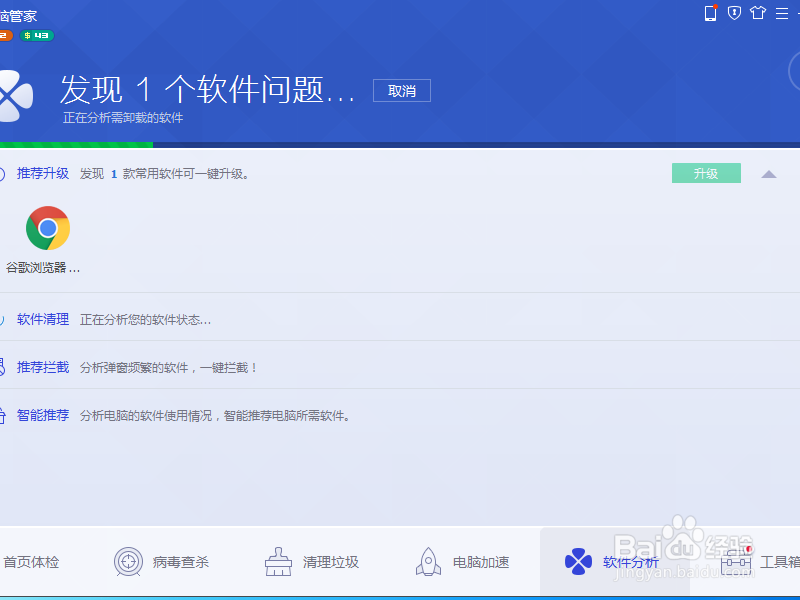Toggle the 智能推荐 smart recommendation entry

(x=42, y=416)
